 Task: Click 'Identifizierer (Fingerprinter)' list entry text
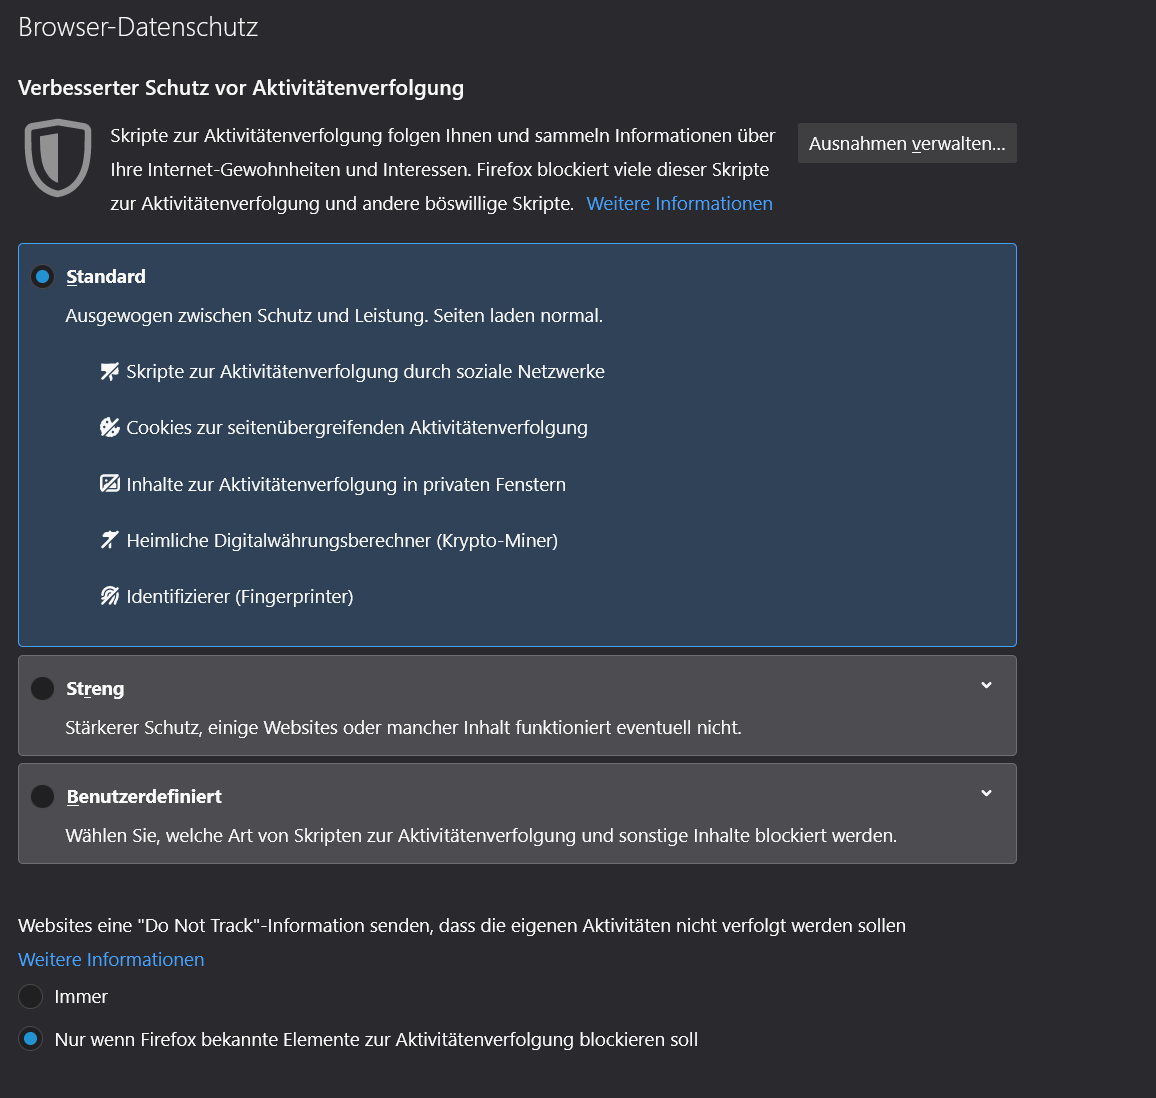tap(240, 597)
